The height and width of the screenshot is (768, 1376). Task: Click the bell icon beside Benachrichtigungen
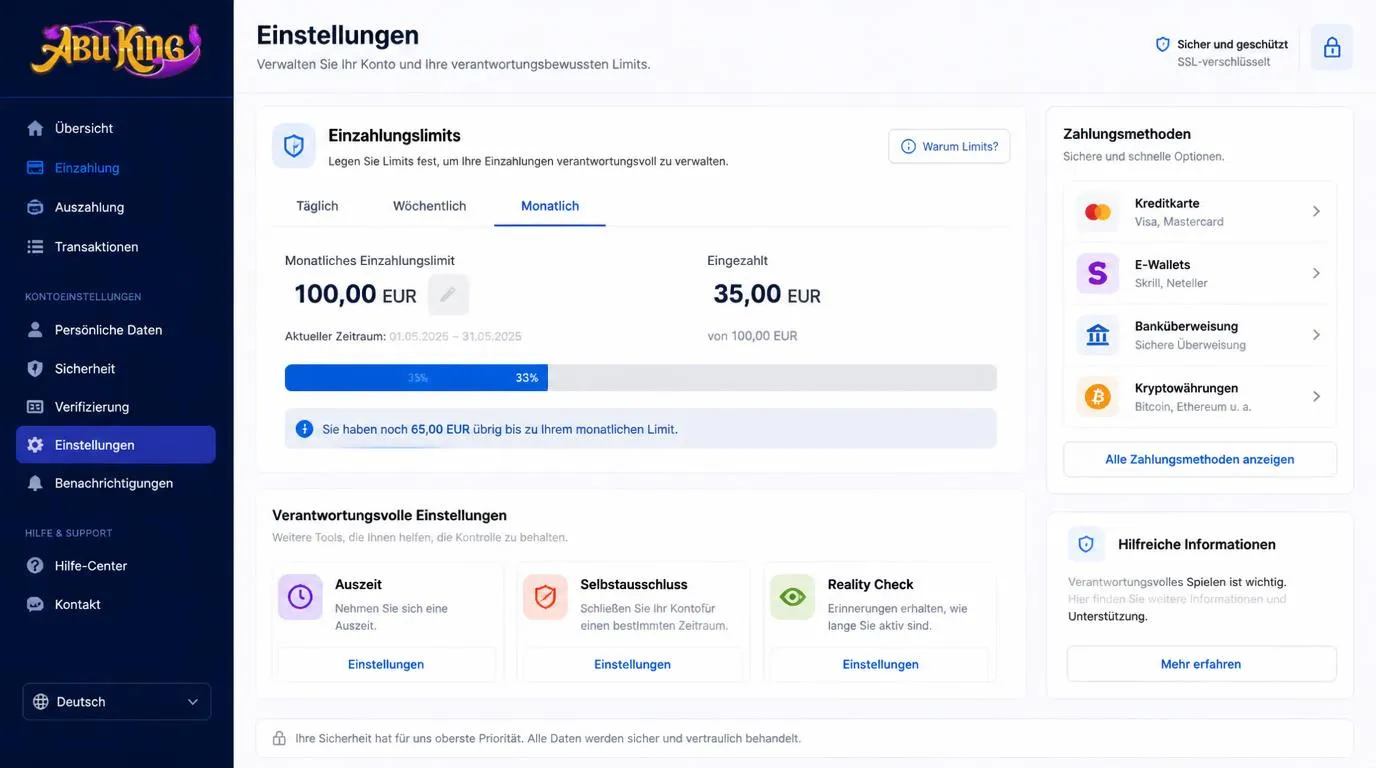[x=35, y=483]
